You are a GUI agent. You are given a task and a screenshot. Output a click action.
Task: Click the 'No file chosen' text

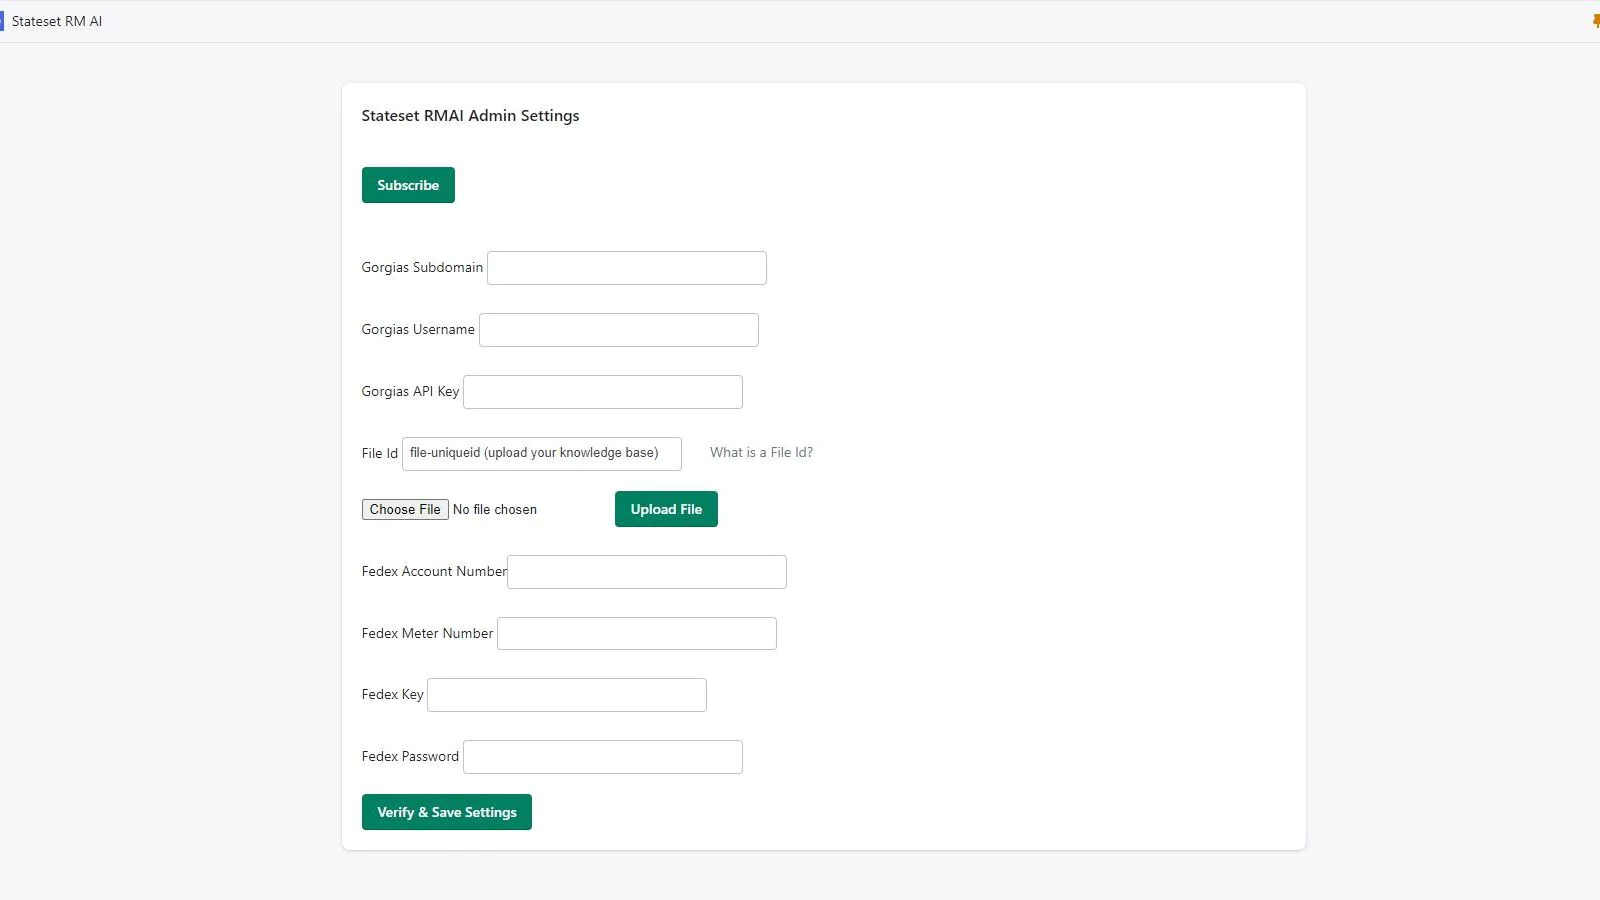(495, 509)
